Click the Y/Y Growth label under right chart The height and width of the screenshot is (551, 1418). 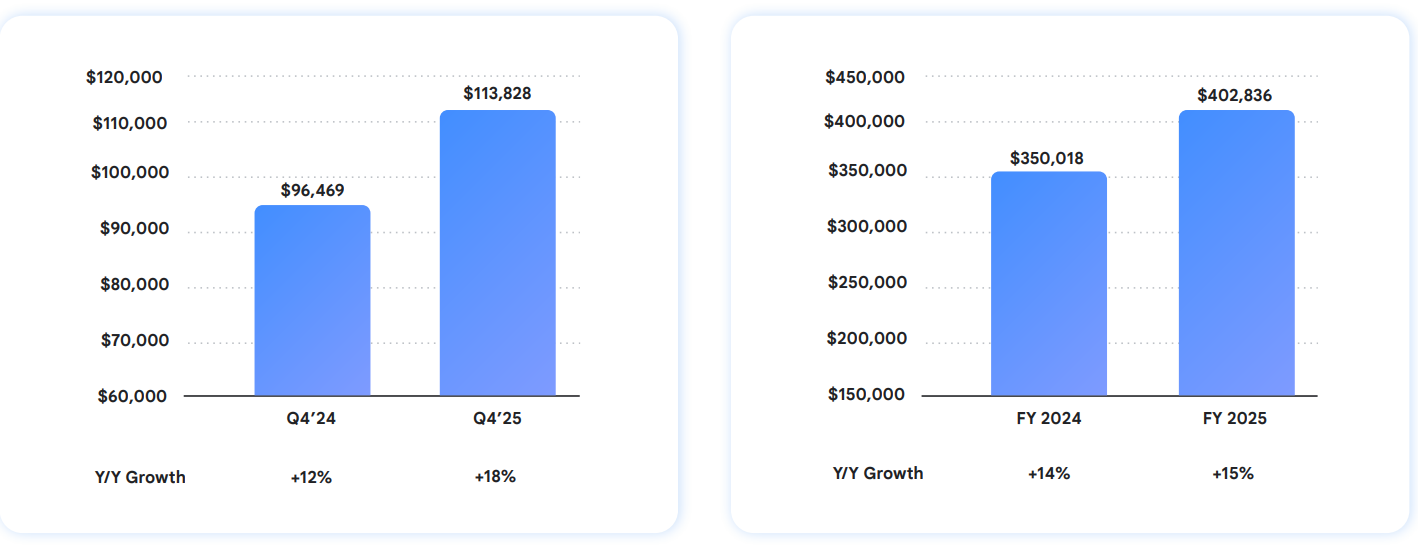[x=878, y=473]
